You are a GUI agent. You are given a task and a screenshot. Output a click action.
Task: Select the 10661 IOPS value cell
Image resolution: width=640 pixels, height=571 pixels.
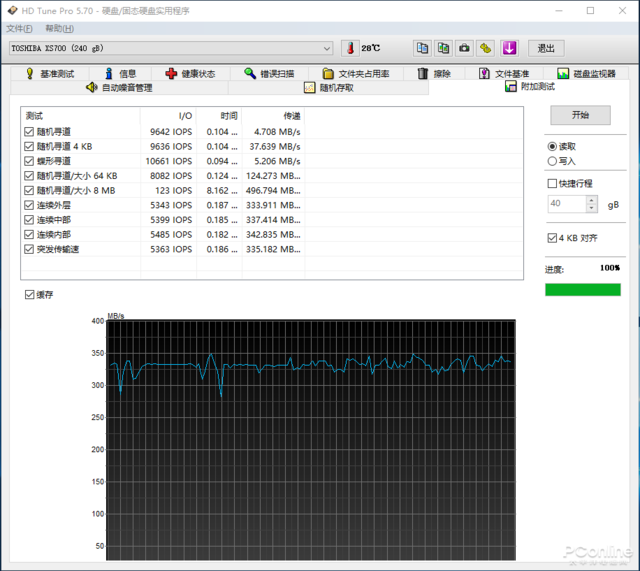[169, 161]
